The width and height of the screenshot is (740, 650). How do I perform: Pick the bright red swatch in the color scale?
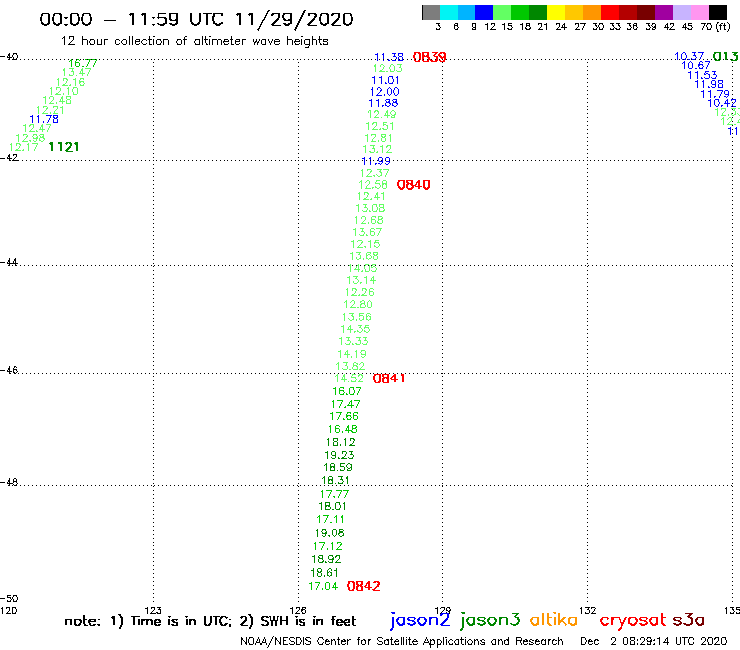610,12
